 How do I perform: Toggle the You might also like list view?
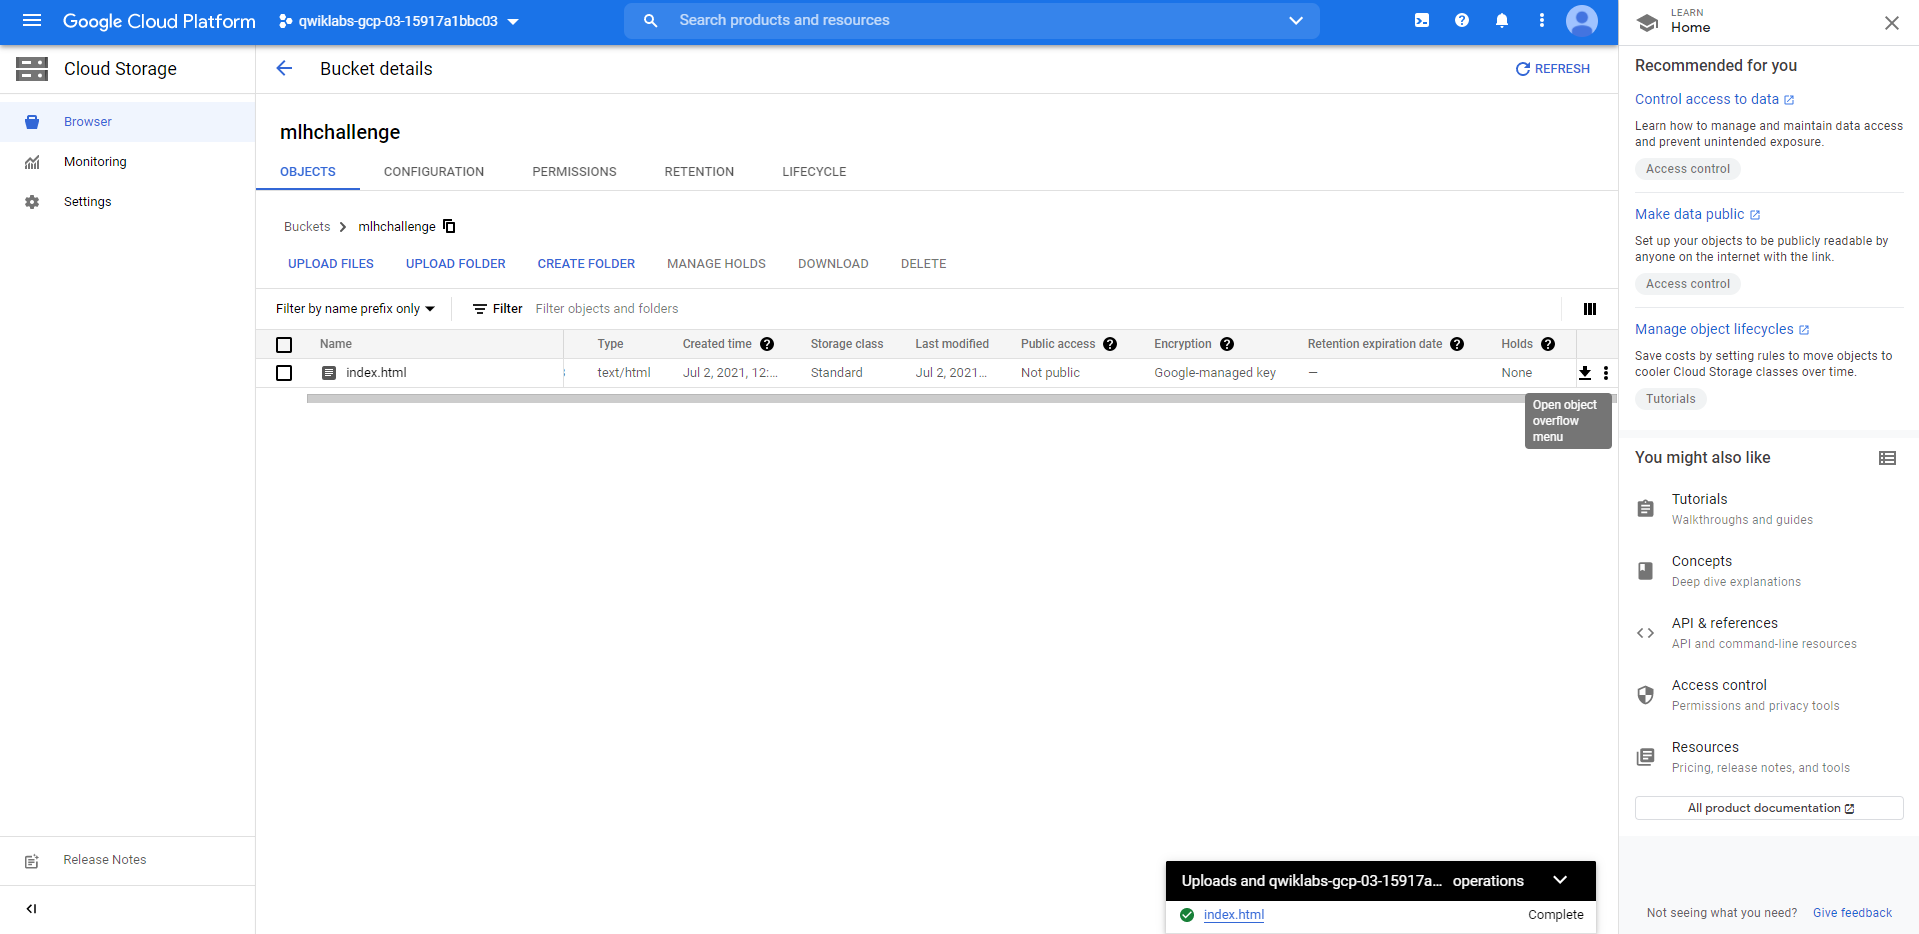tap(1888, 458)
